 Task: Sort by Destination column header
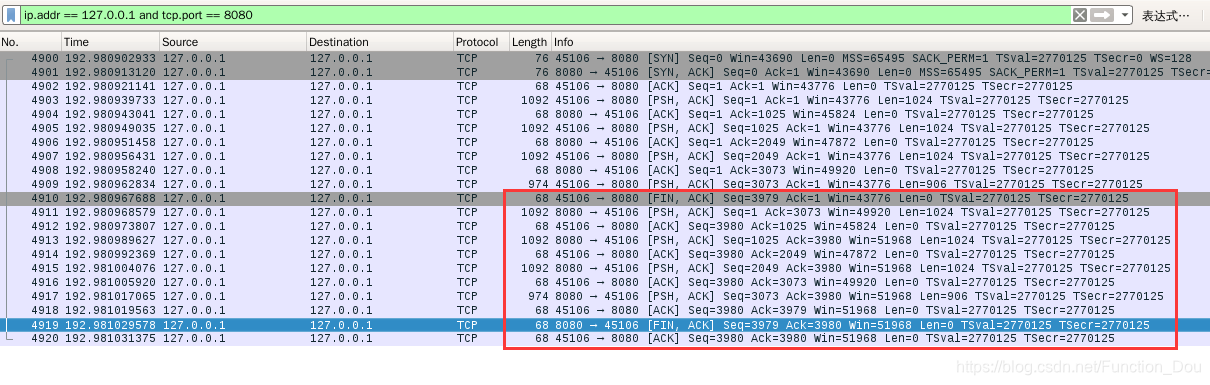(379, 42)
